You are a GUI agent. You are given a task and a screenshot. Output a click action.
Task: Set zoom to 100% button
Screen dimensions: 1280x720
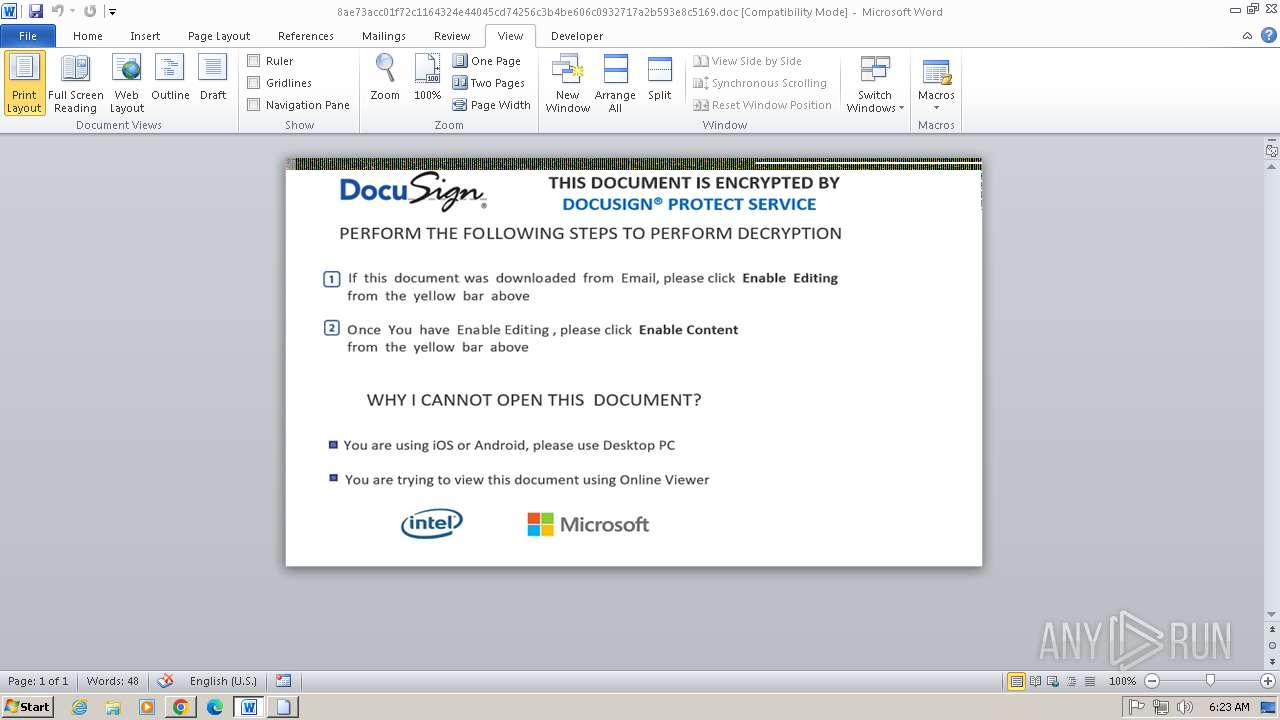427,78
